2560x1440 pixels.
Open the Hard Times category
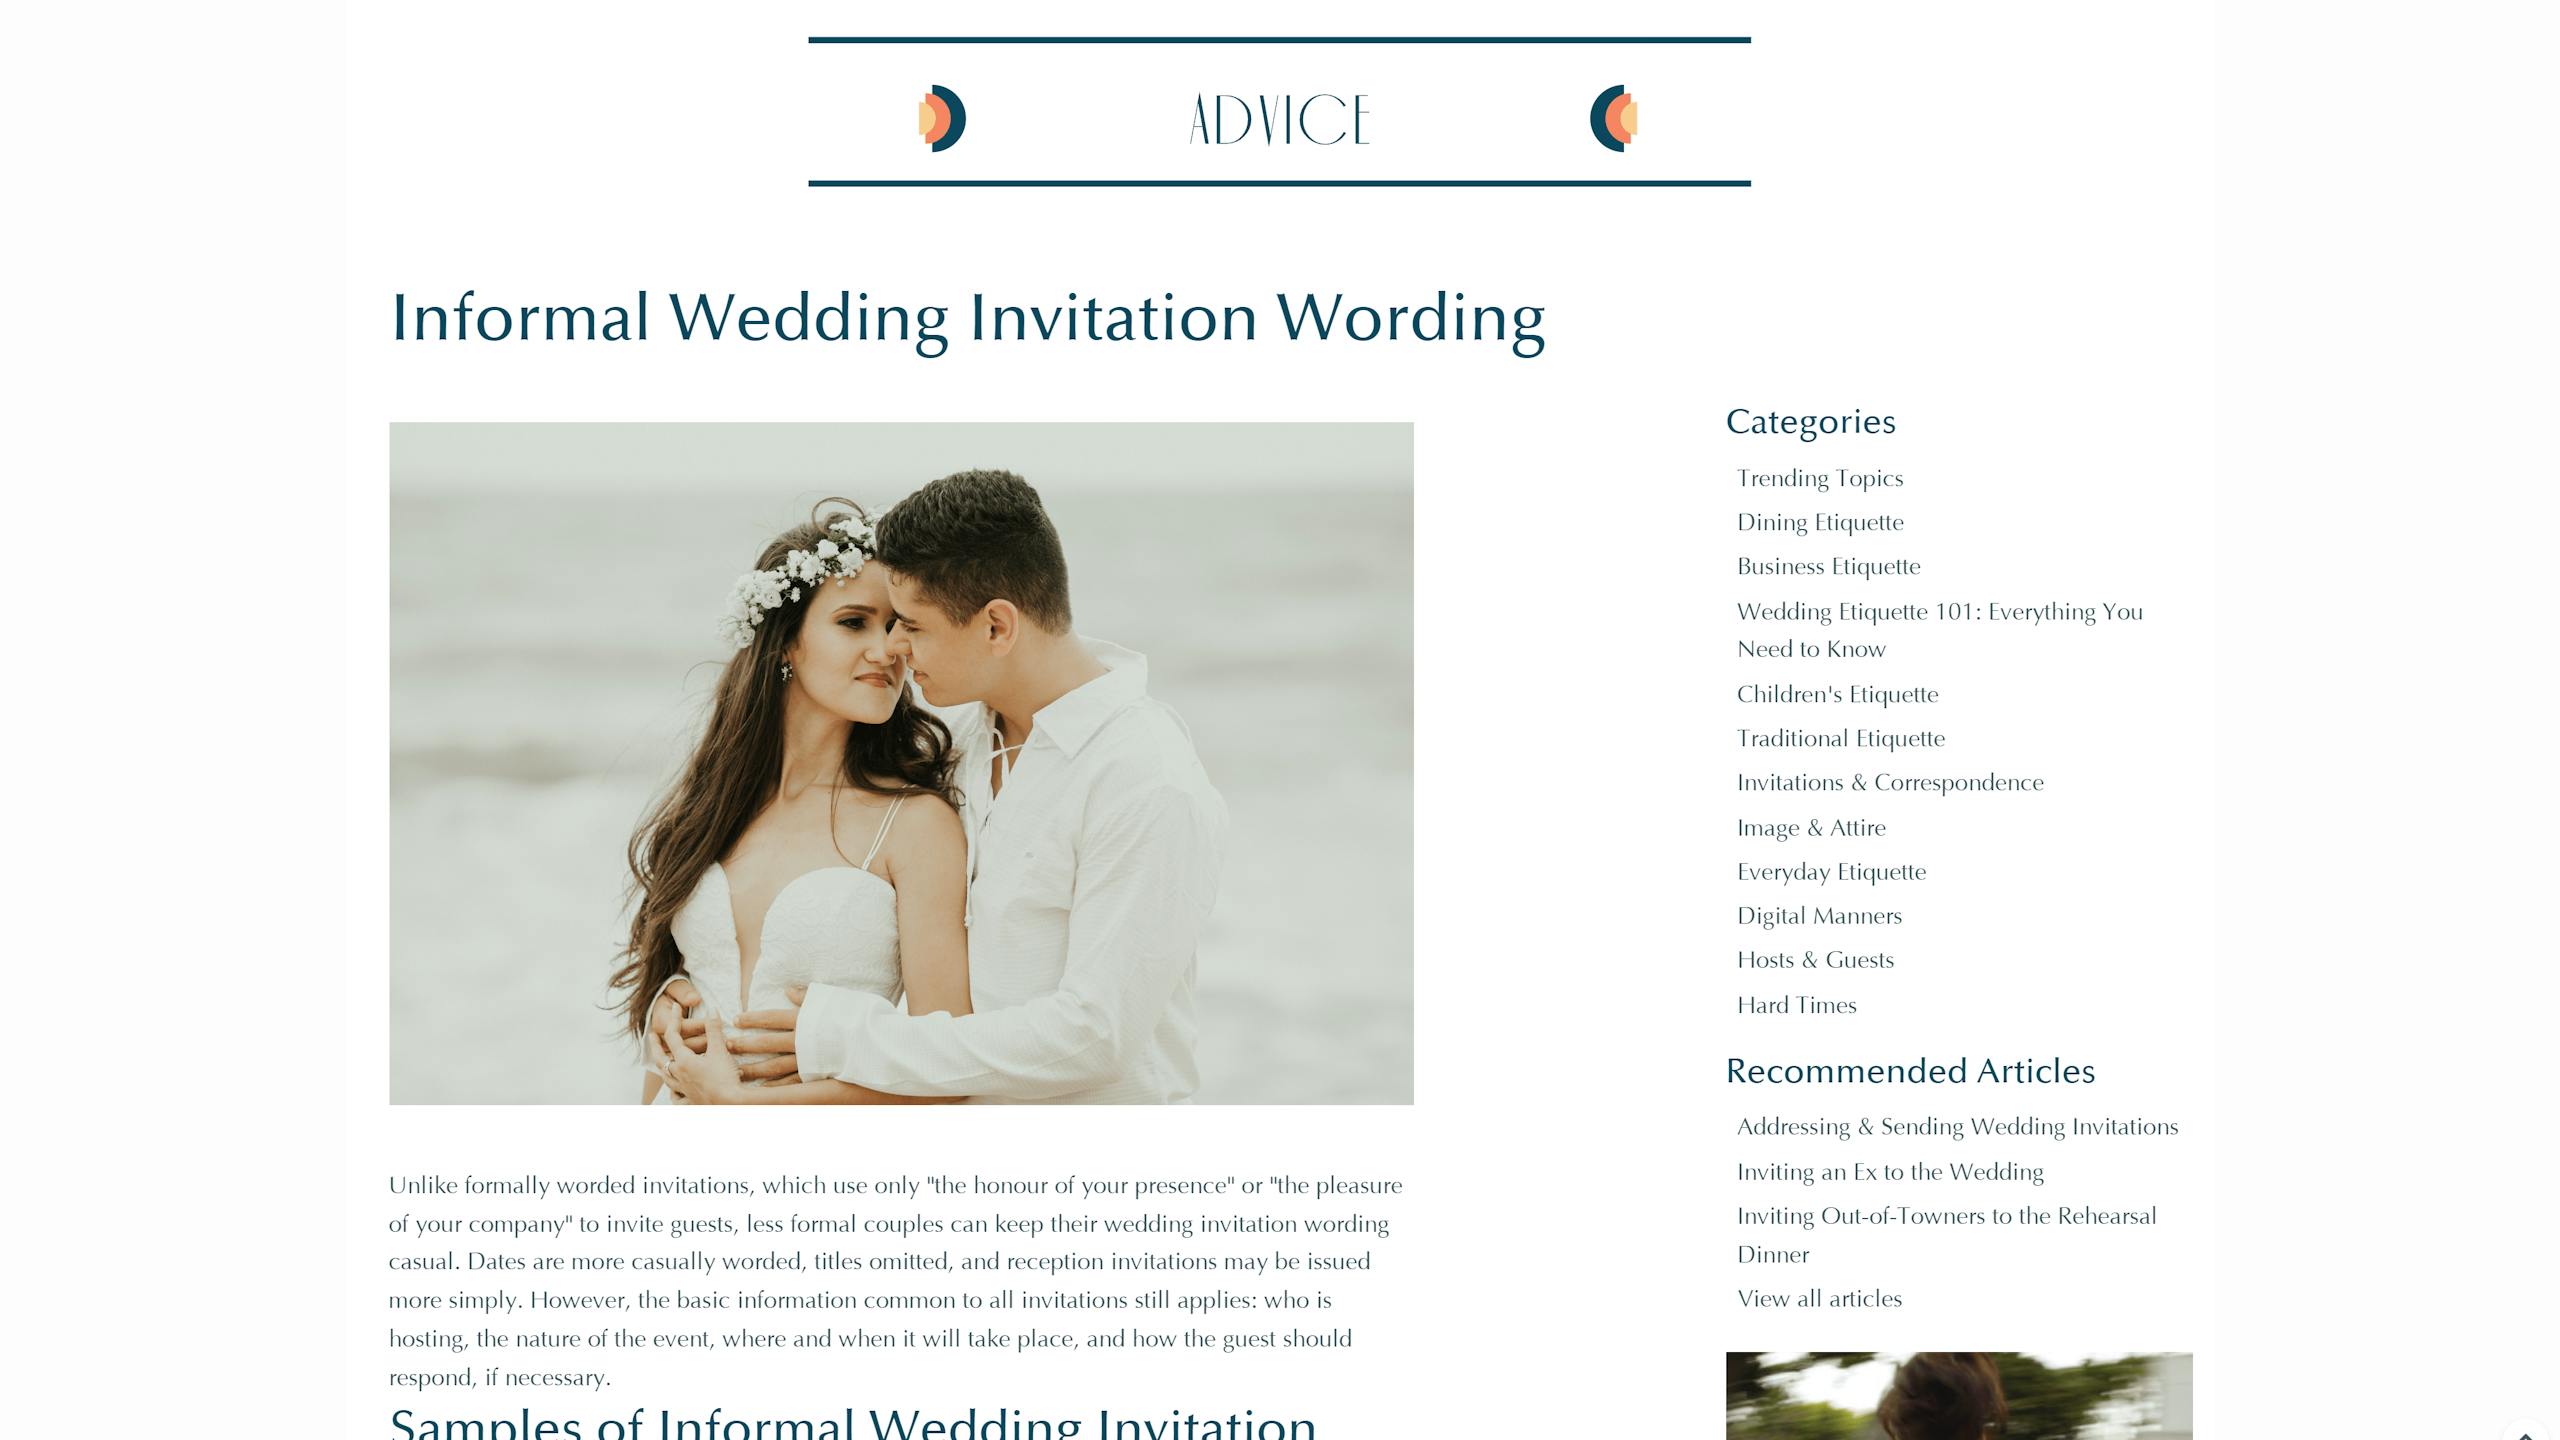pos(1796,1005)
